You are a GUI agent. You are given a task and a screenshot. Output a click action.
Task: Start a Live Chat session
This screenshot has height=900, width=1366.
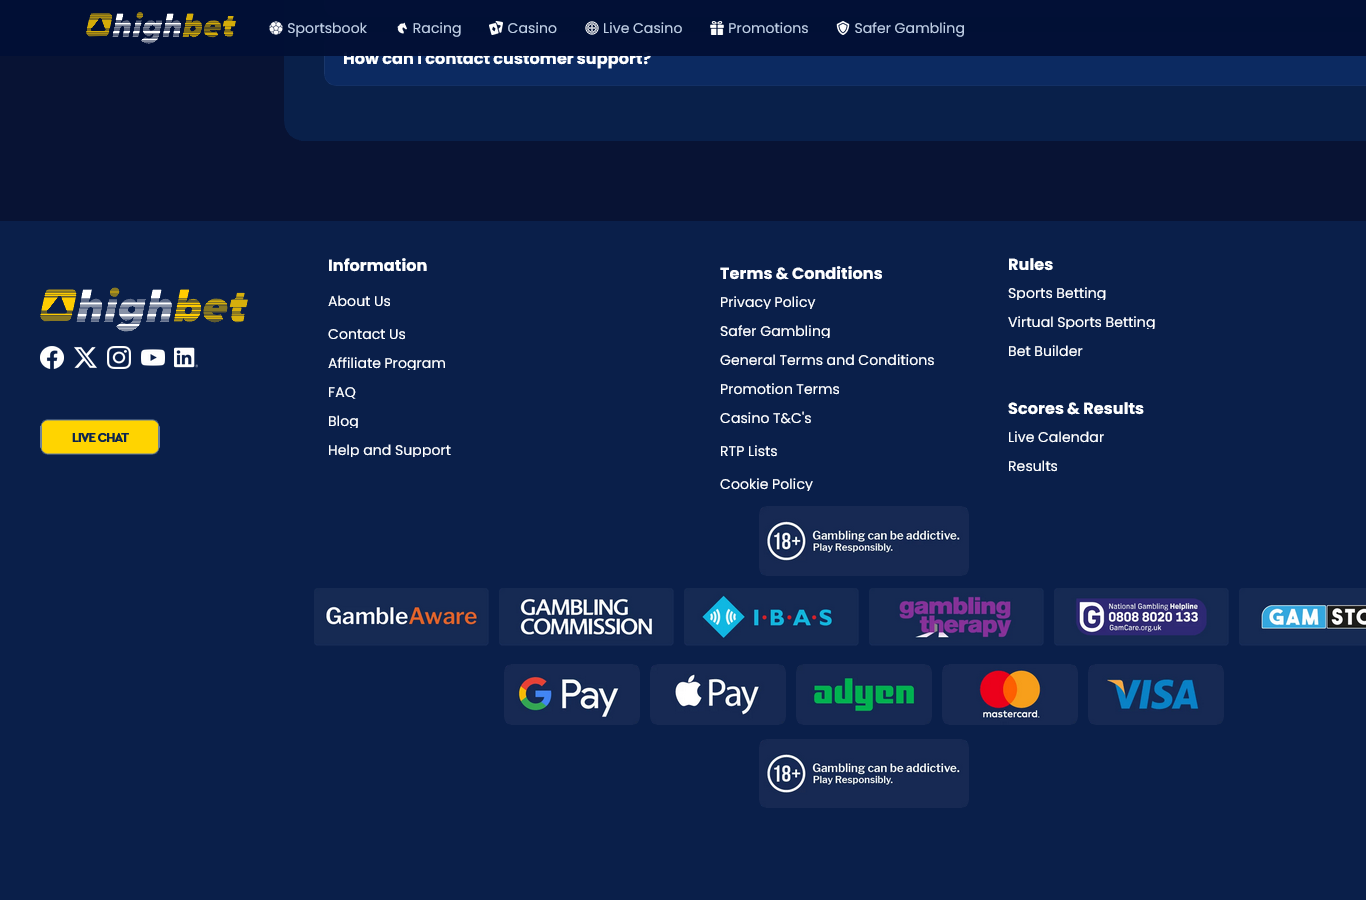click(100, 437)
